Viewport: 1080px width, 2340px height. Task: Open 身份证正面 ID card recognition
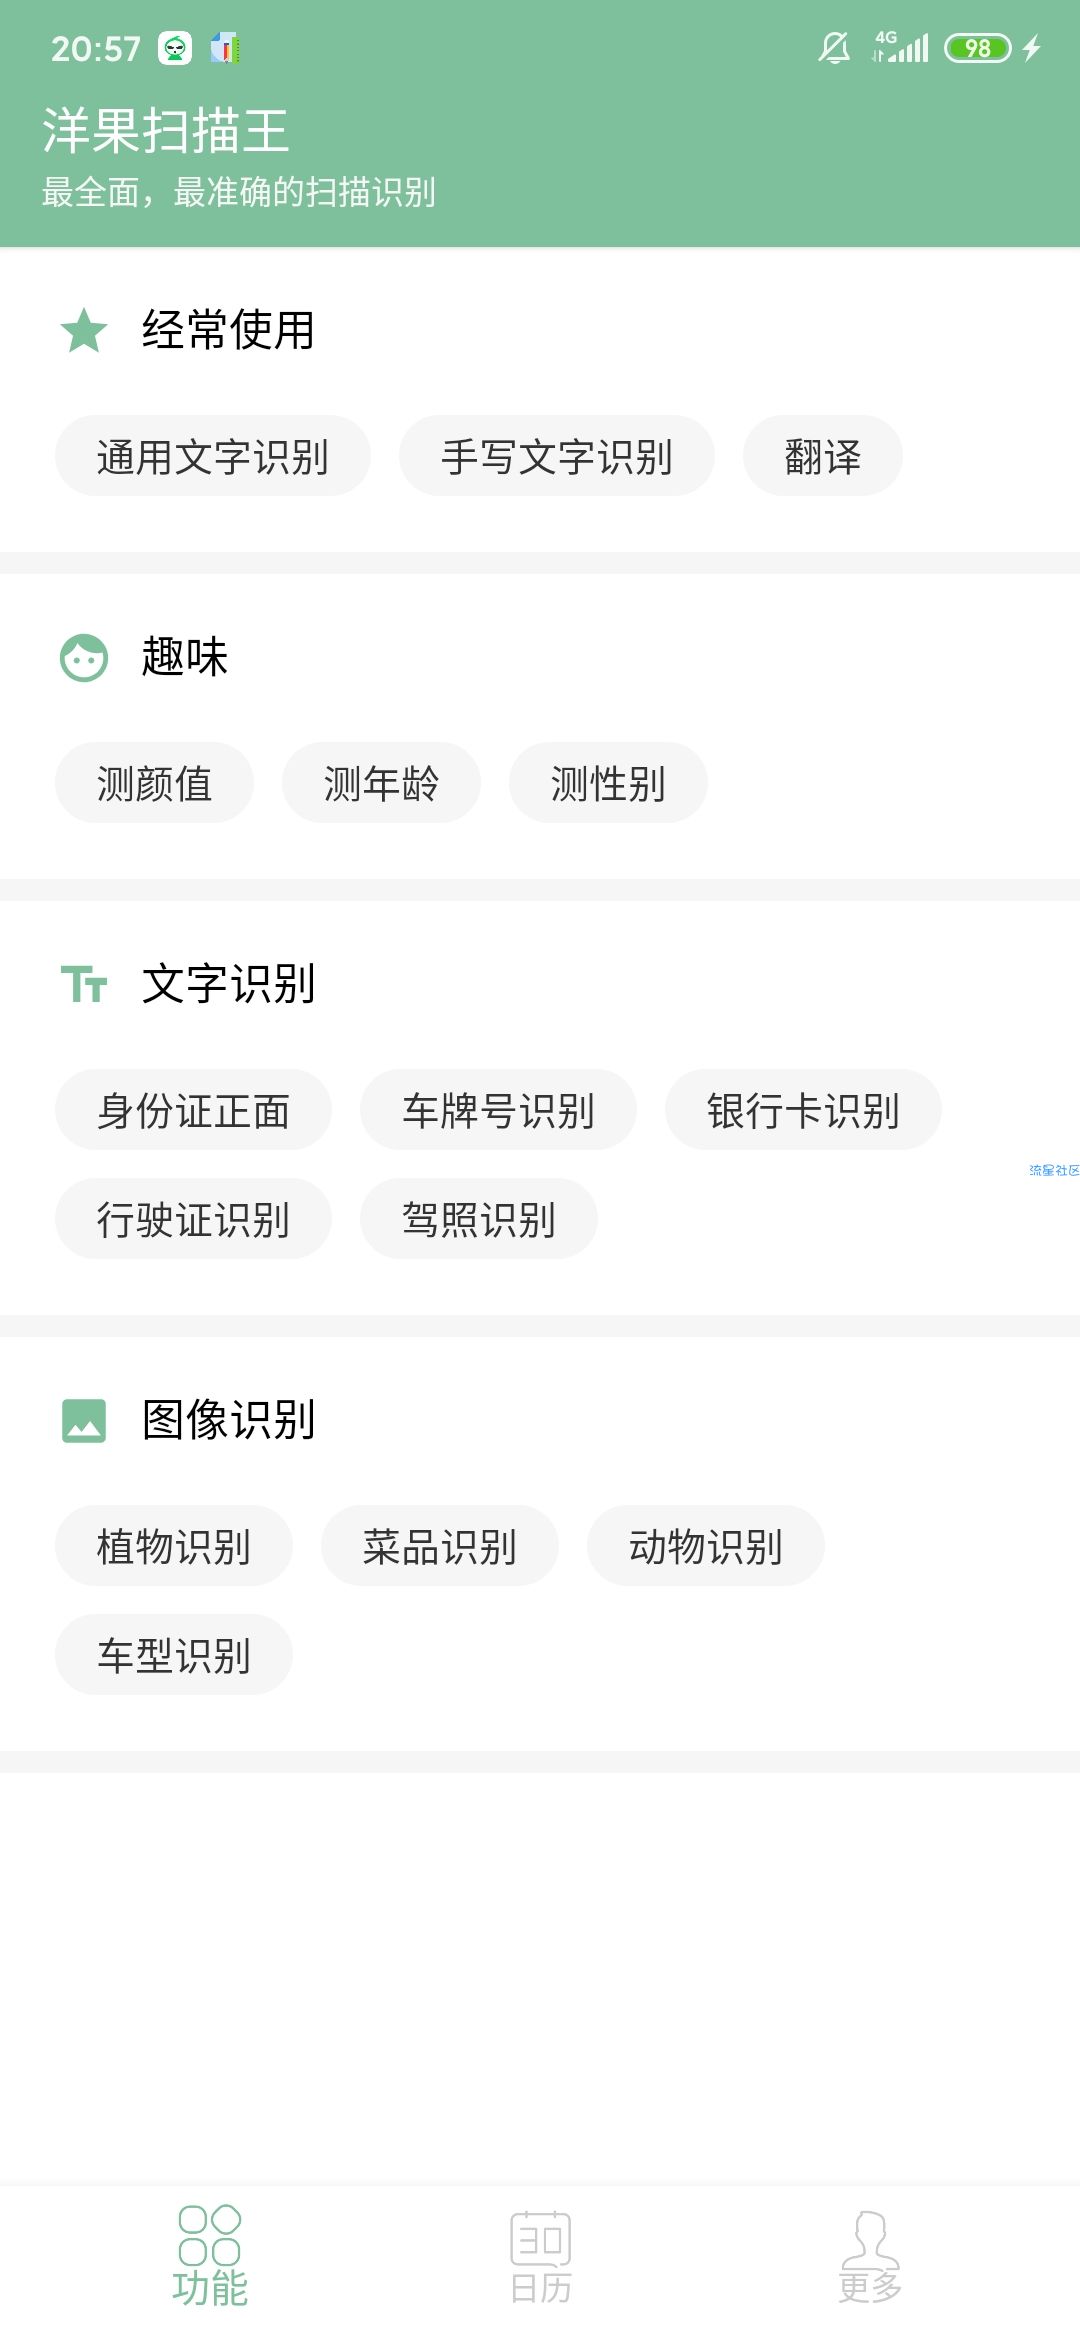193,1110
